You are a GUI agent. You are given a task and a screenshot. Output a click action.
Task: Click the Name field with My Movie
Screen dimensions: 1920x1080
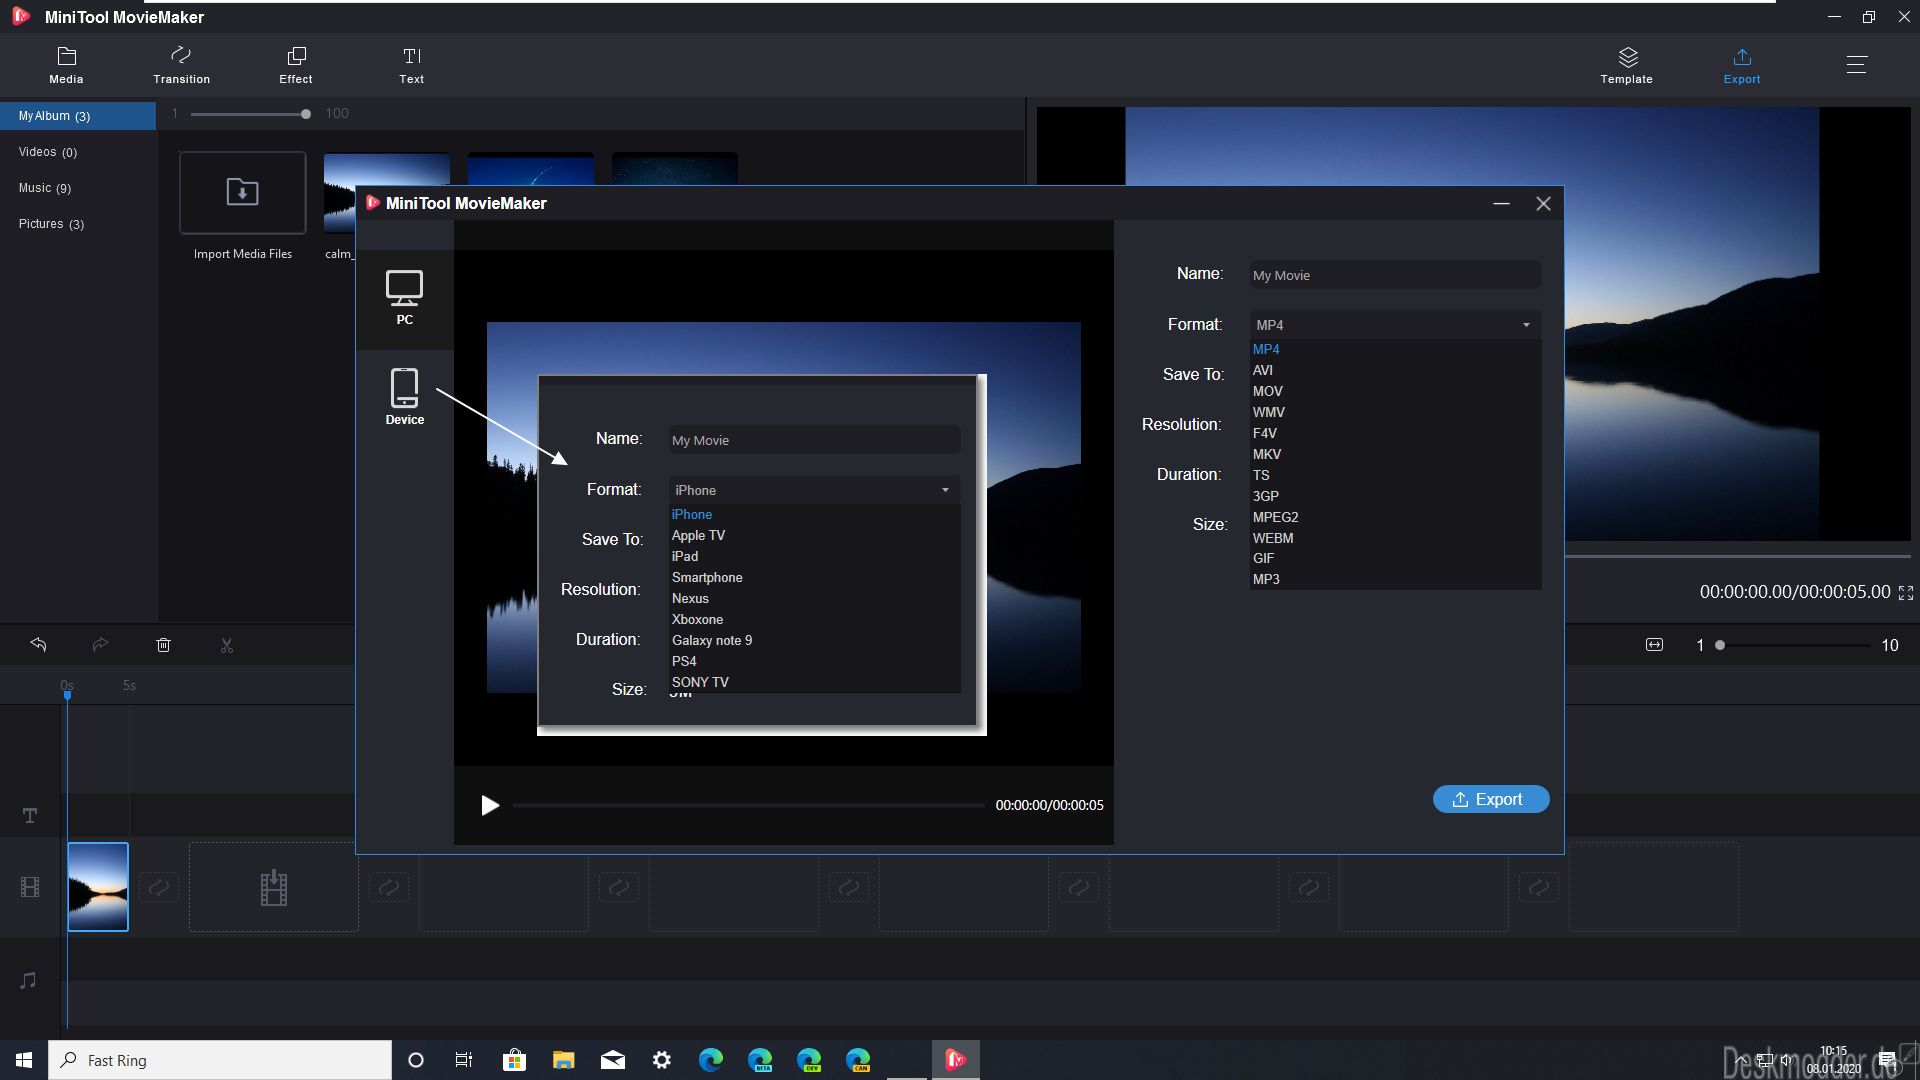pyautogui.click(x=1395, y=275)
